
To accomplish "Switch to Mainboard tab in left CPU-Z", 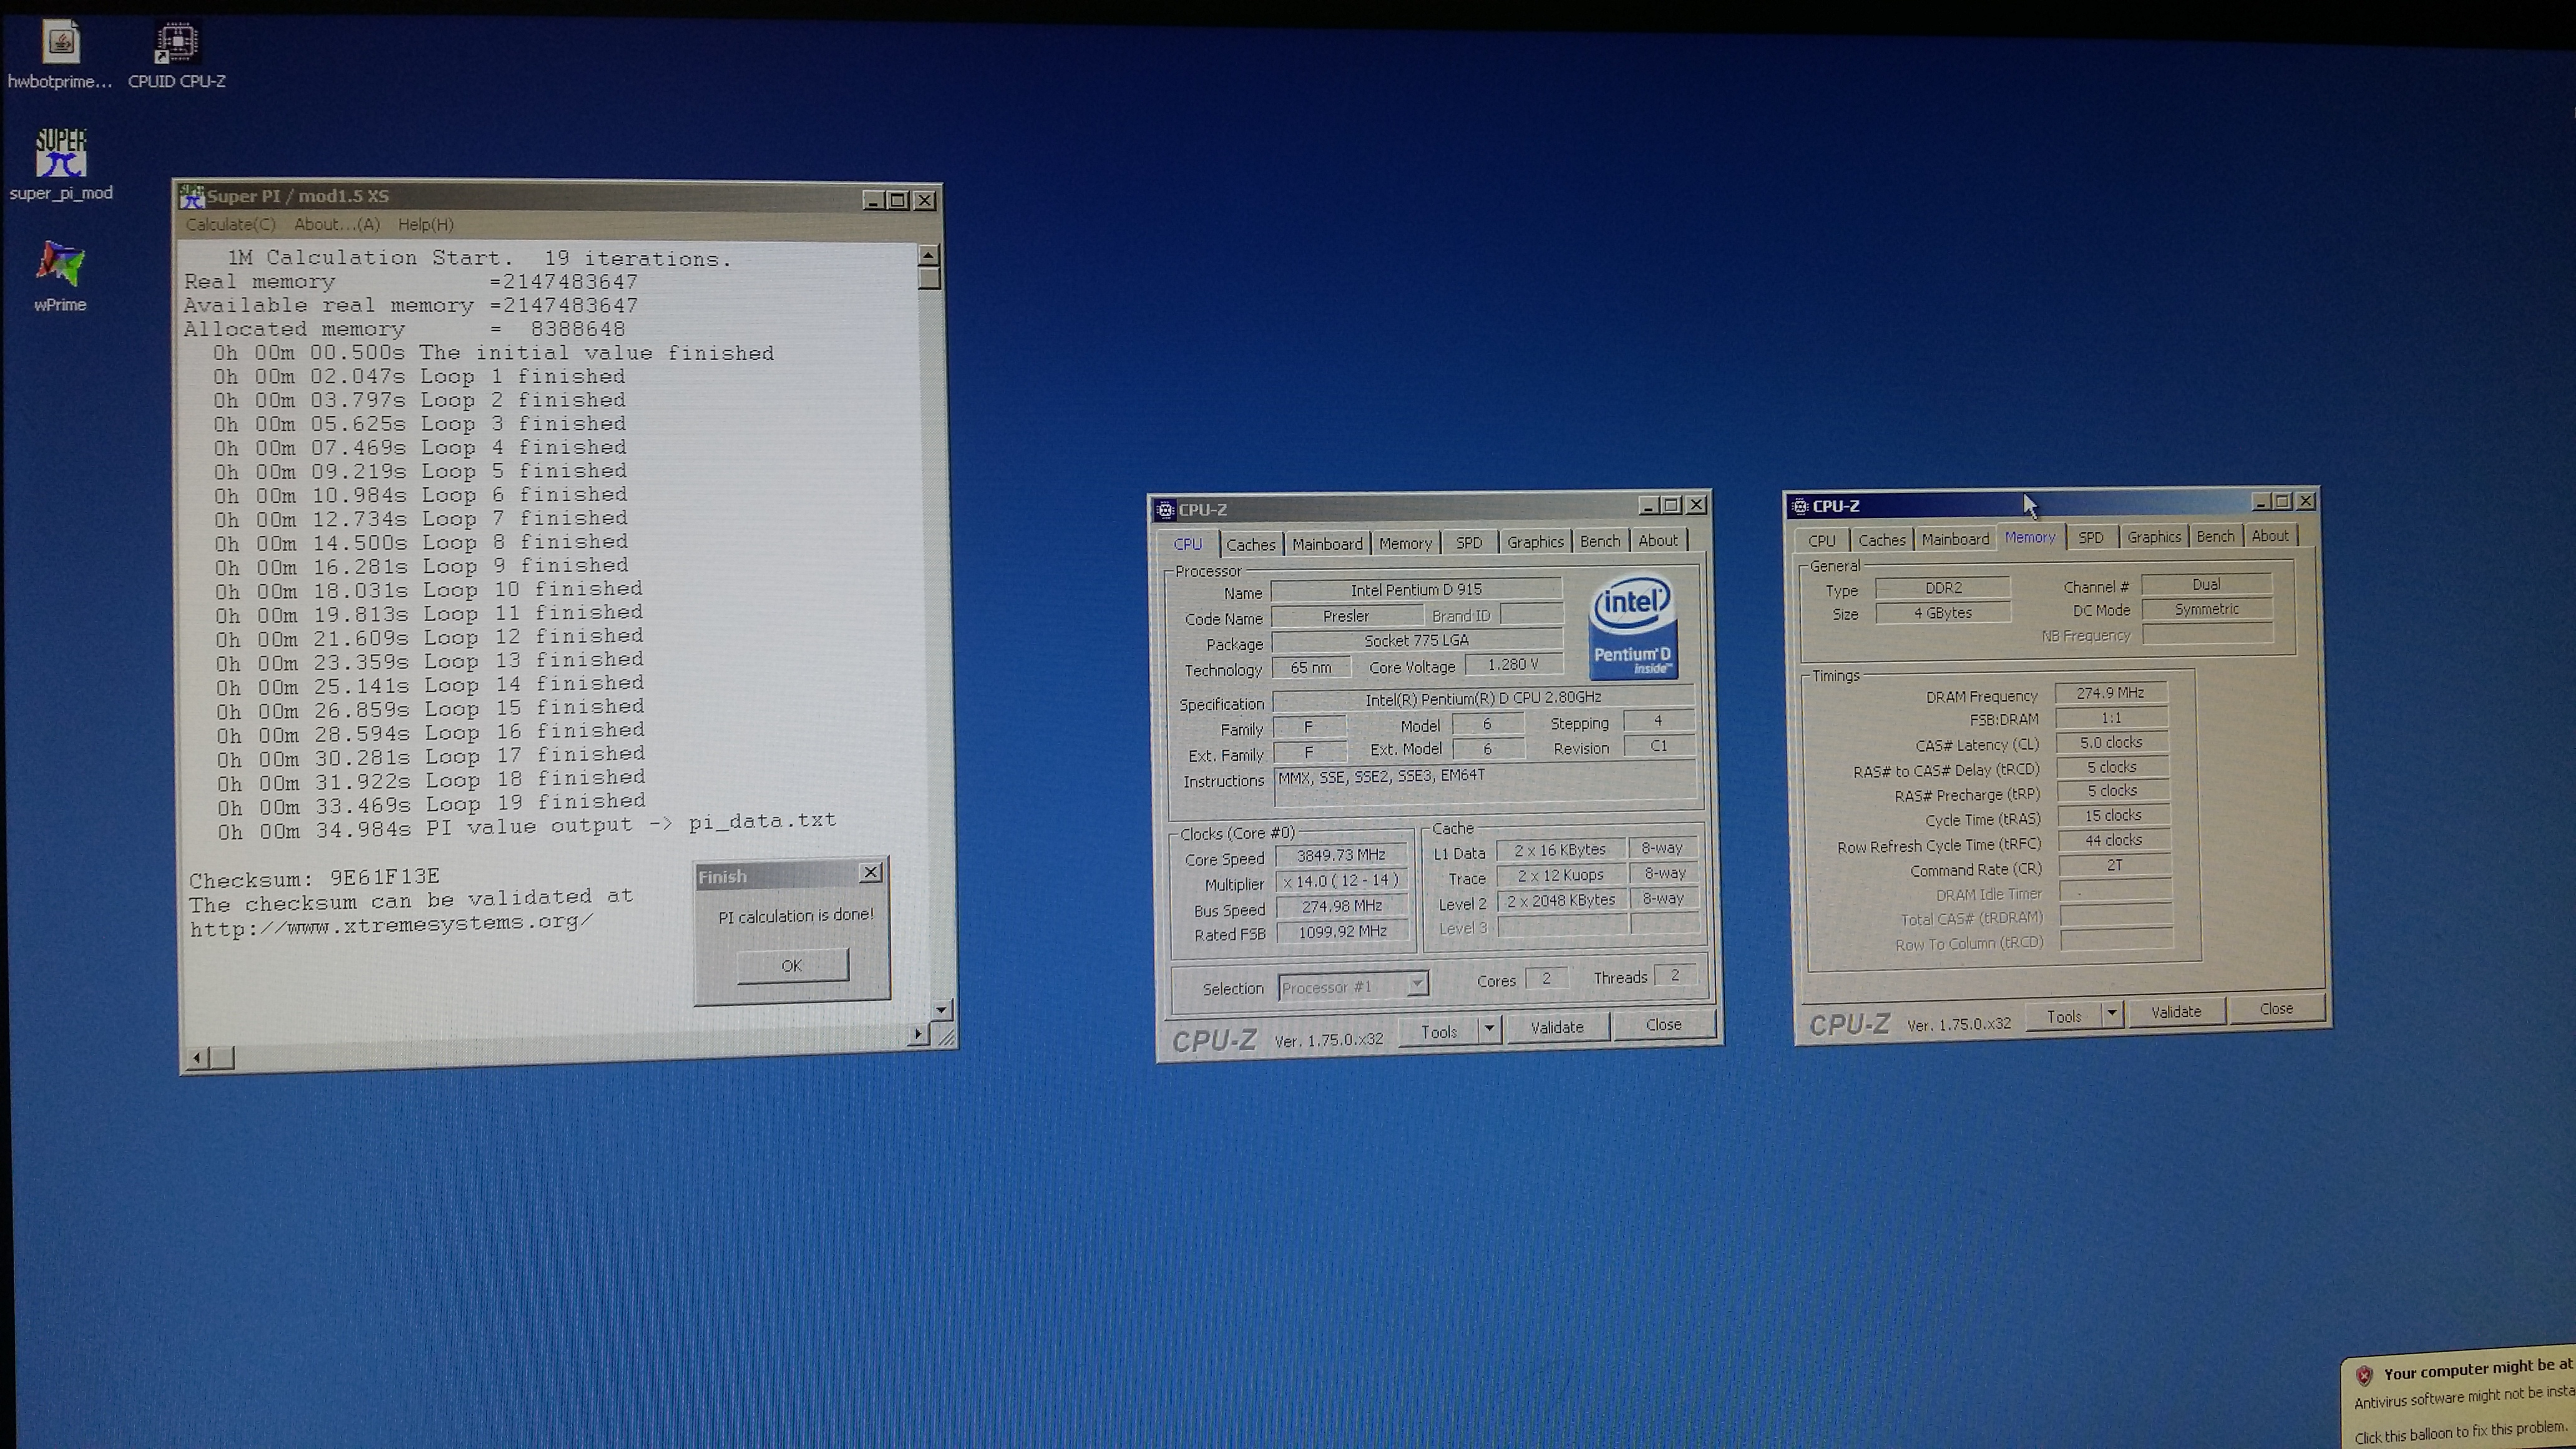I will tap(1327, 544).
